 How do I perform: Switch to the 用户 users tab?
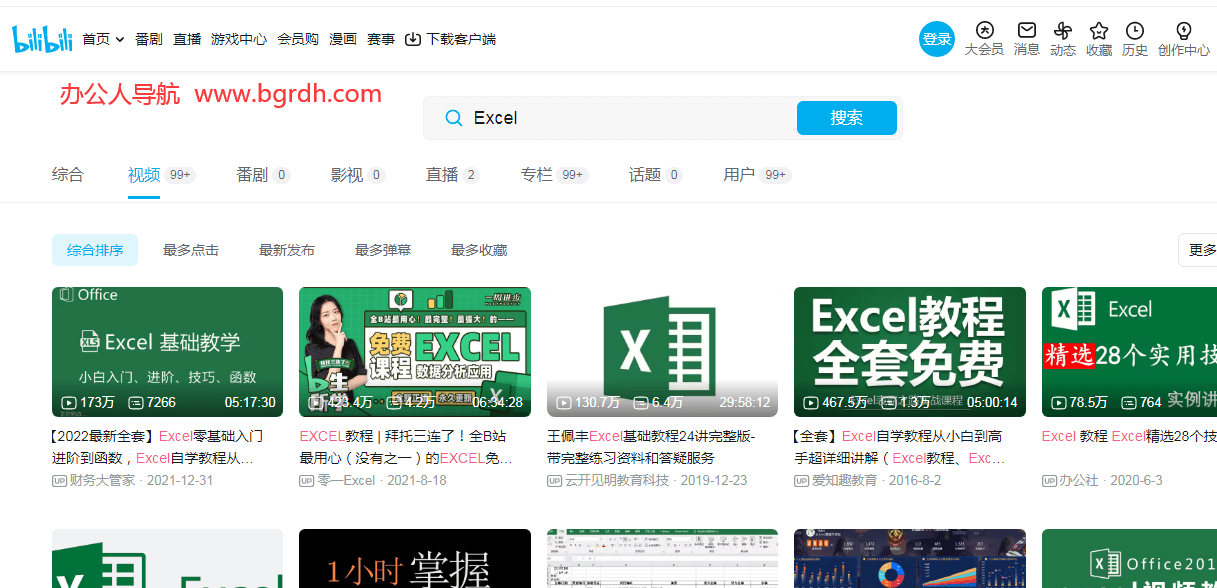(738, 174)
